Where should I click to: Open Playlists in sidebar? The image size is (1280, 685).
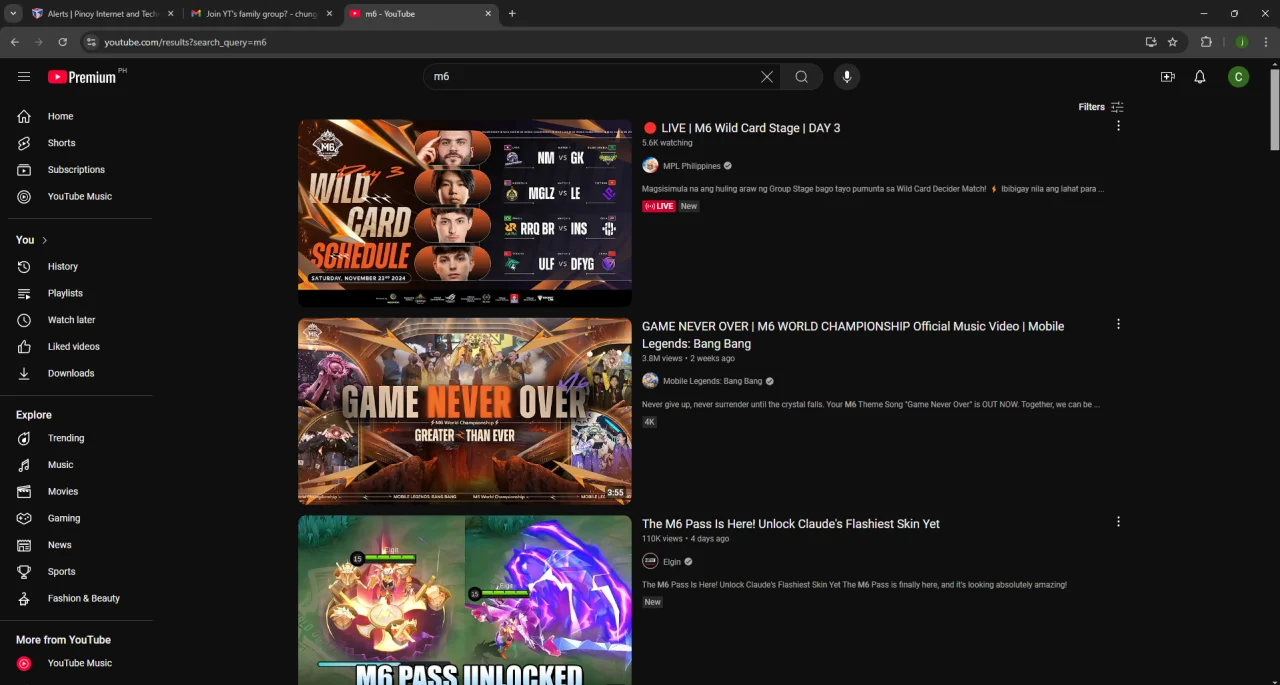point(80,293)
